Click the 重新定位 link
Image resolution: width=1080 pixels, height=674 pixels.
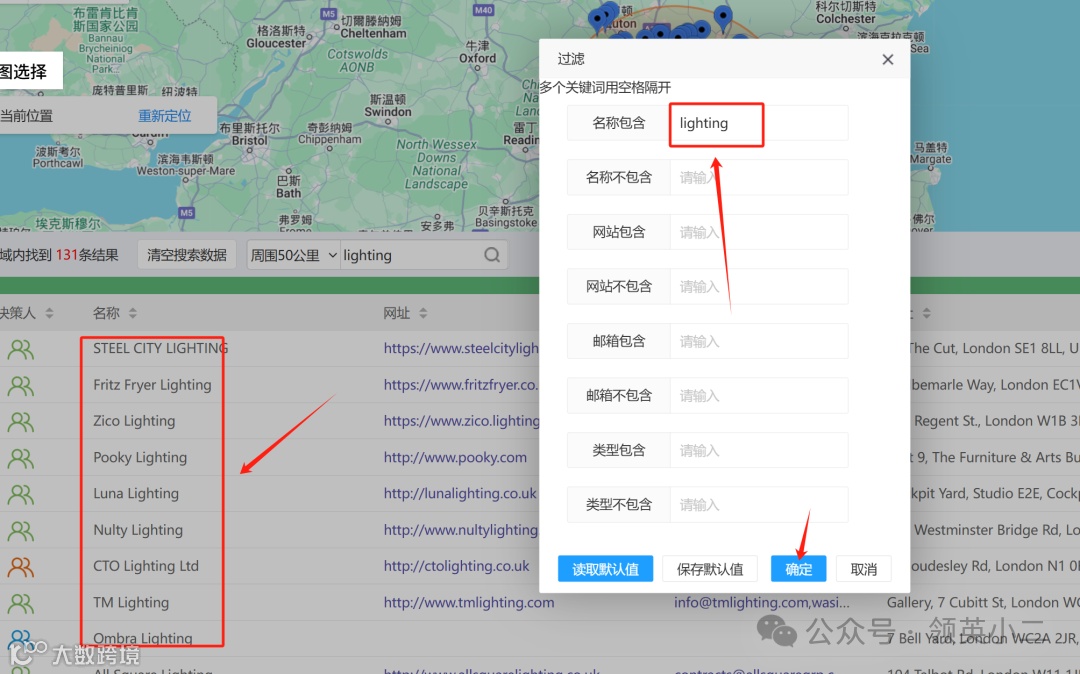click(165, 116)
